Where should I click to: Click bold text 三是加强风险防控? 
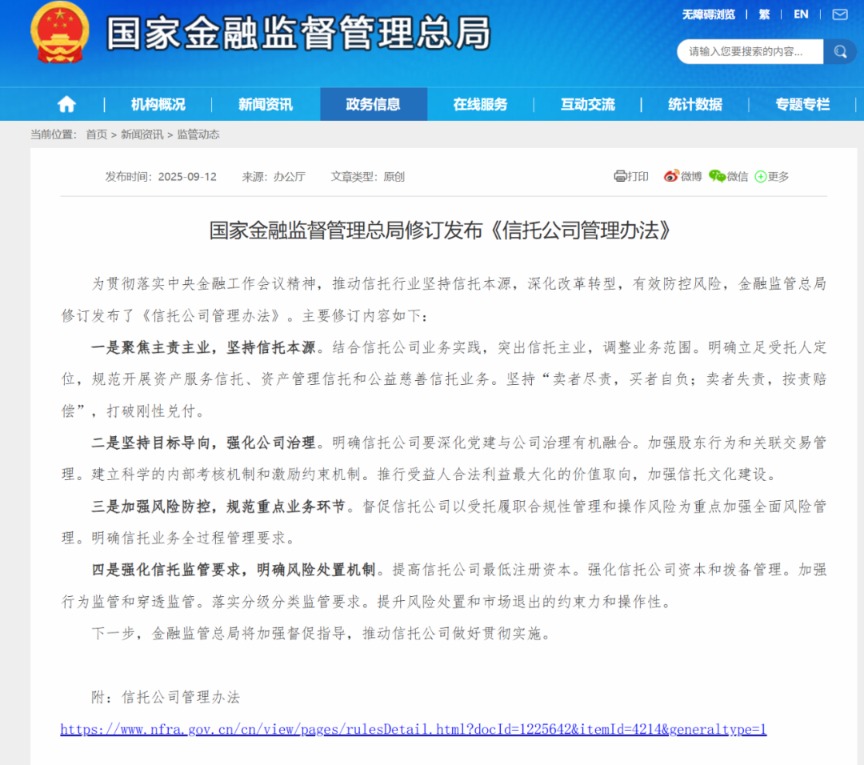click(151, 506)
